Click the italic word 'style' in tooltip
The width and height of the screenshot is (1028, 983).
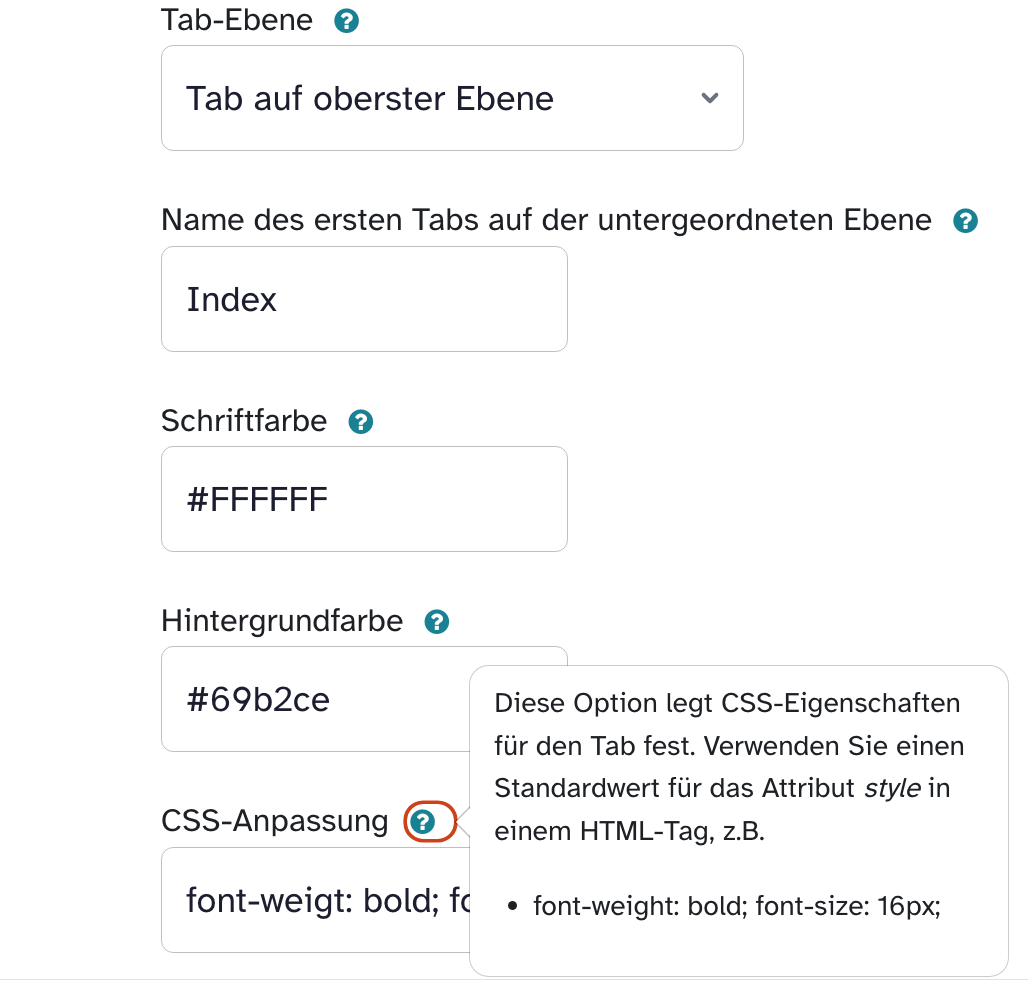tap(892, 788)
